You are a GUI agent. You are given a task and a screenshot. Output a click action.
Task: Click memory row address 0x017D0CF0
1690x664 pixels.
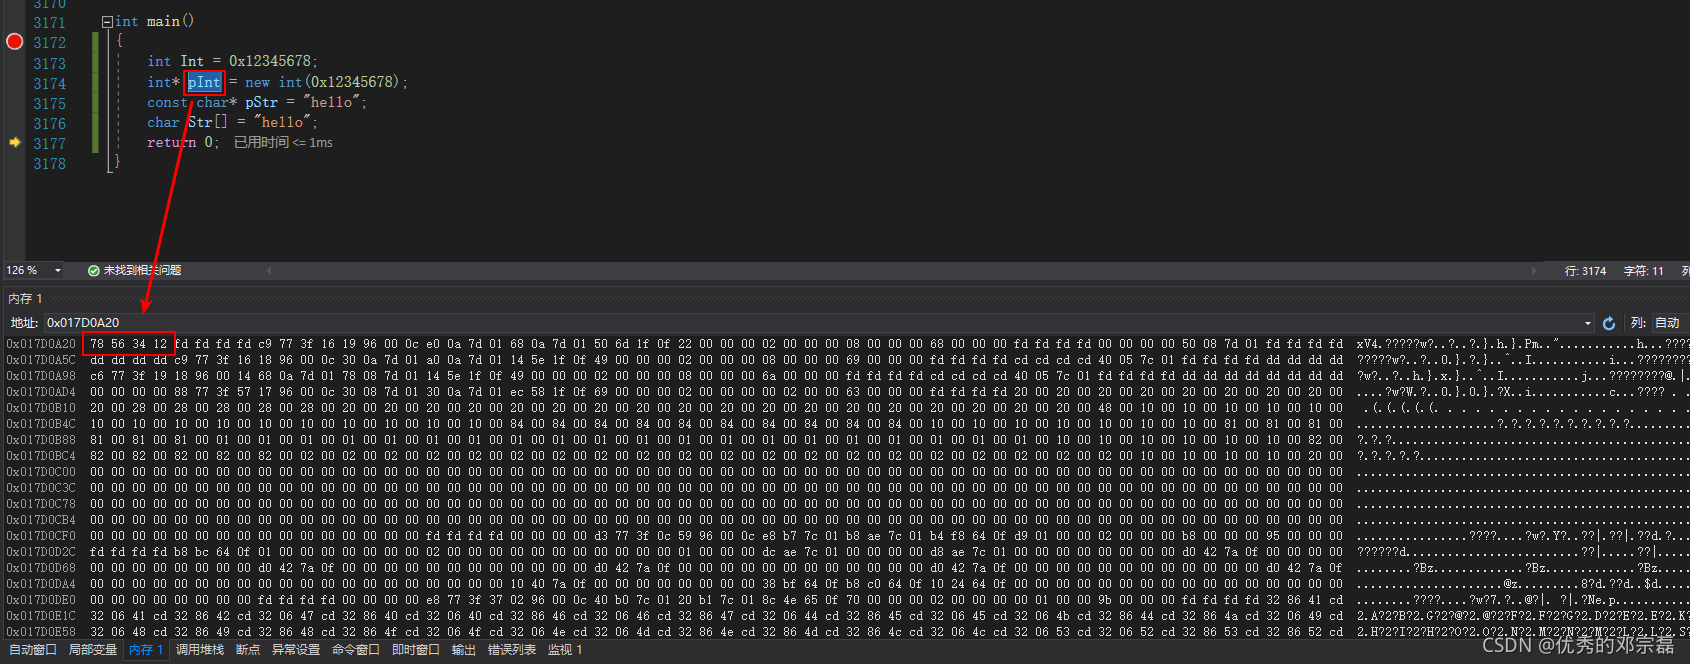41,536
